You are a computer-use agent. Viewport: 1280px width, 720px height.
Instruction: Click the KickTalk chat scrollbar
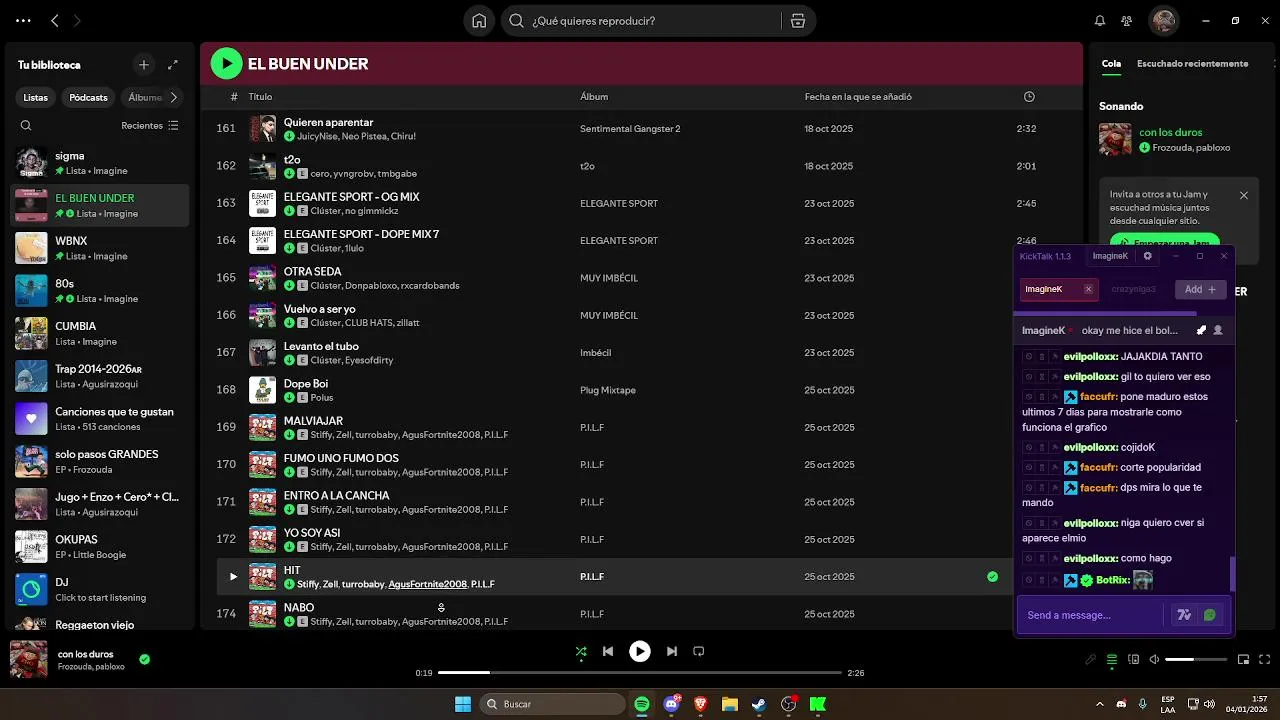click(x=1232, y=573)
